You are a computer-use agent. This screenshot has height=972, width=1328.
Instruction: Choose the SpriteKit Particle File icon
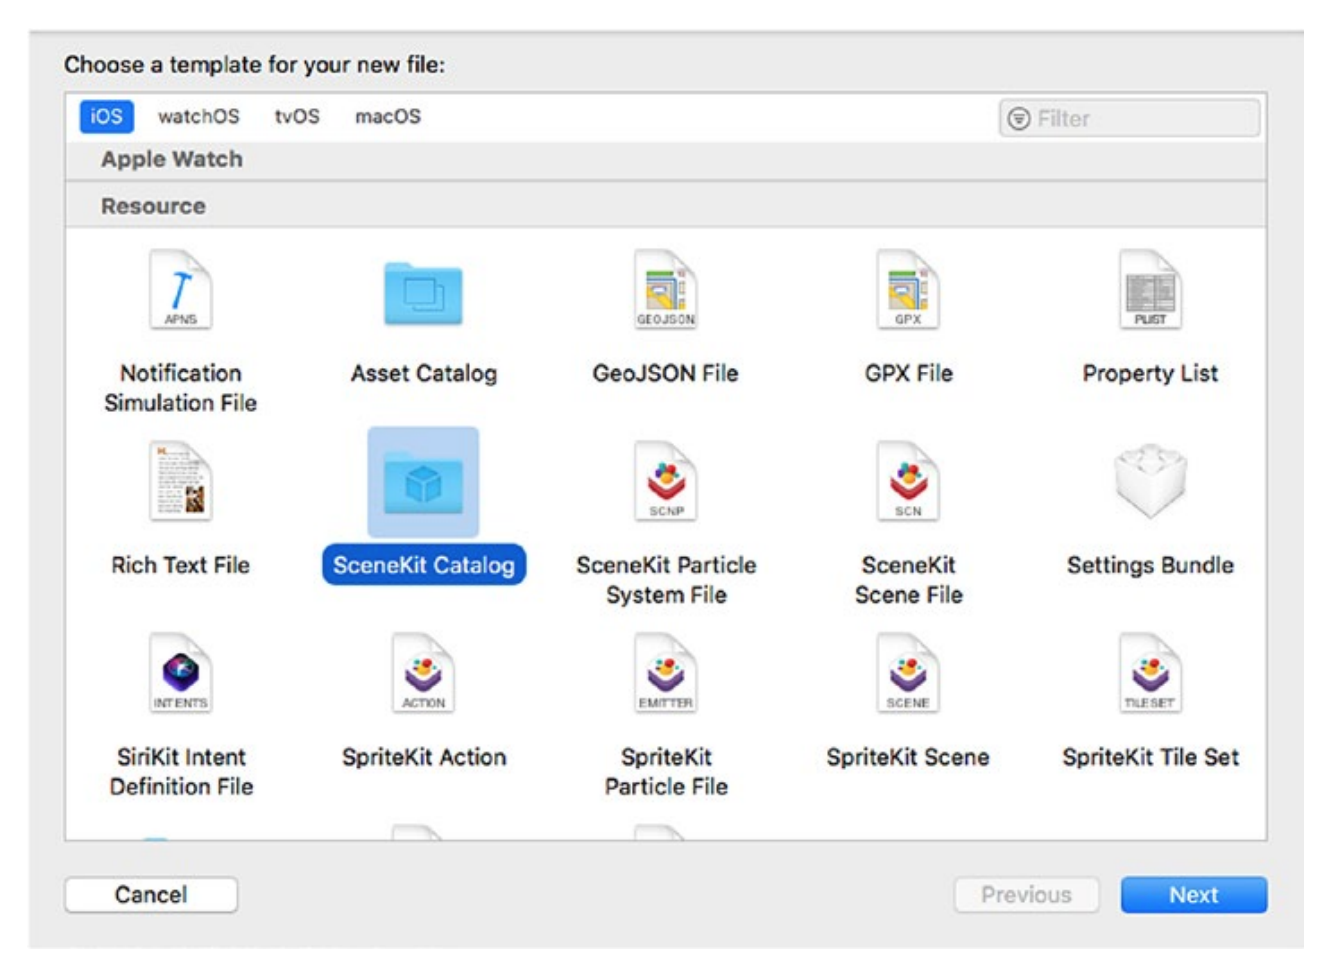pyautogui.click(x=666, y=673)
